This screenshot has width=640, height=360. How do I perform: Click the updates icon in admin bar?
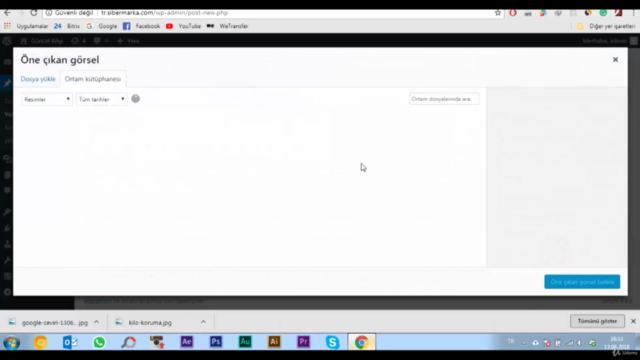click(x=78, y=41)
